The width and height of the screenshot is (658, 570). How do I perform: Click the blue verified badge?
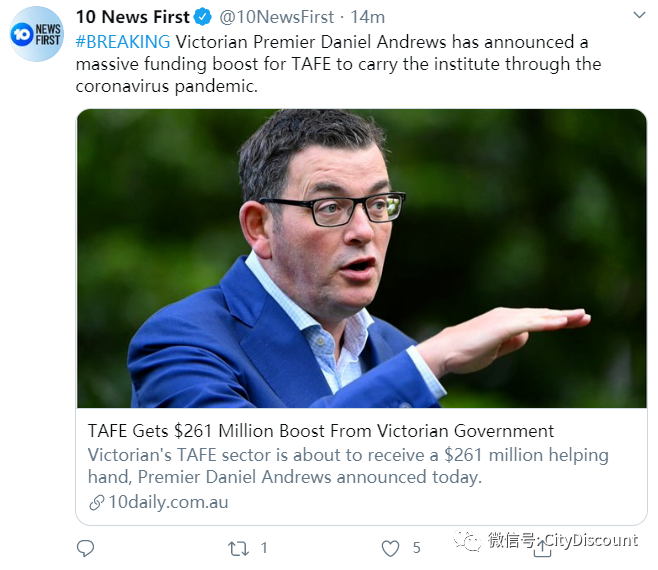[x=203, y=17]
